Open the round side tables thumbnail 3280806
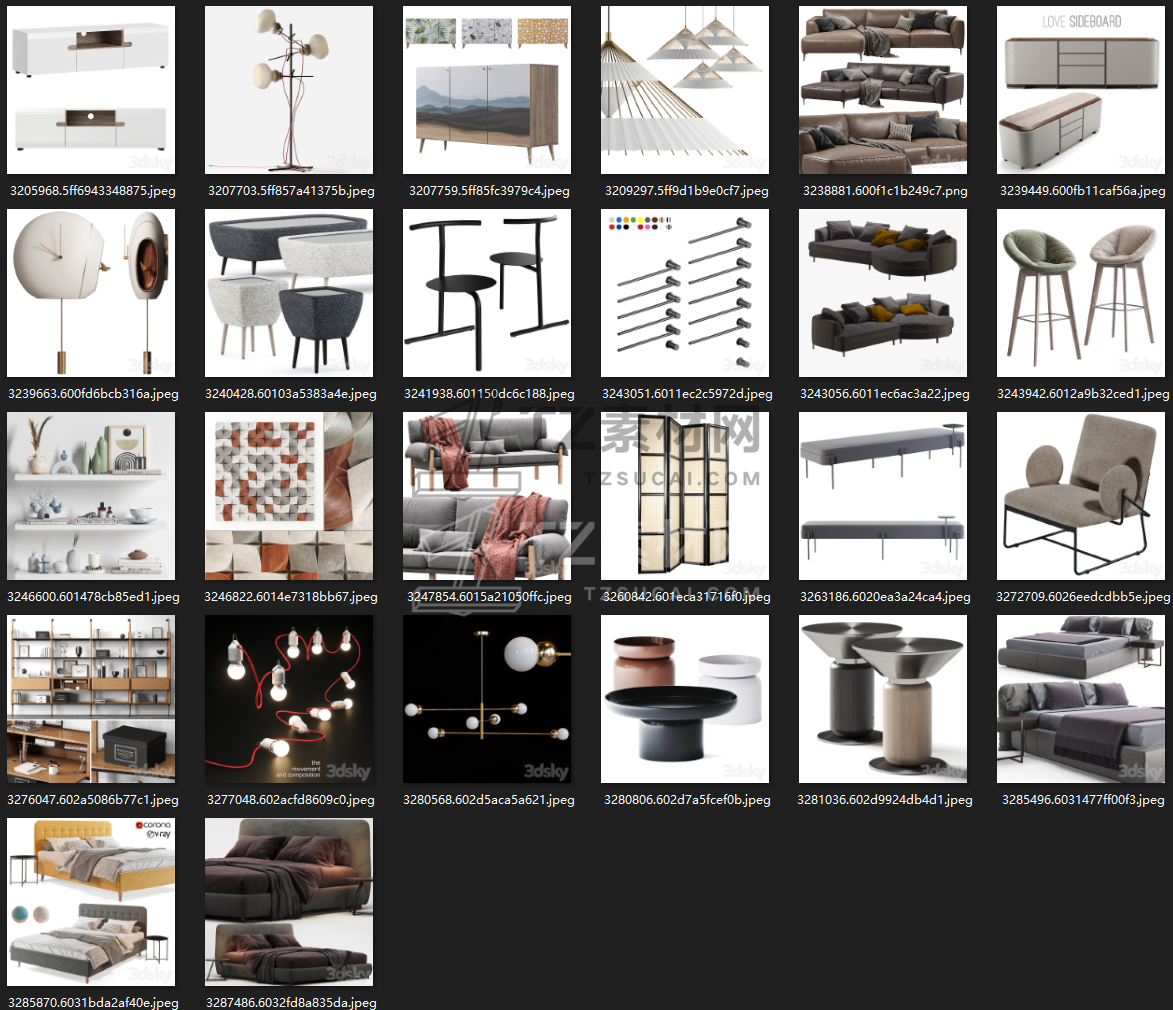The width and height of the screenshot is (1173, 1010). [685, 699]
